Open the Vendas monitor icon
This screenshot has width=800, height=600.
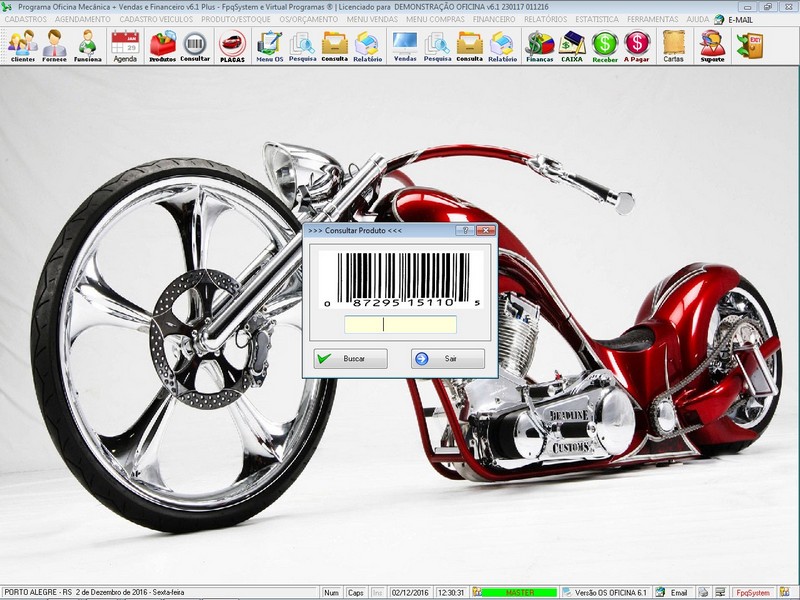click(x=405, y=46)
